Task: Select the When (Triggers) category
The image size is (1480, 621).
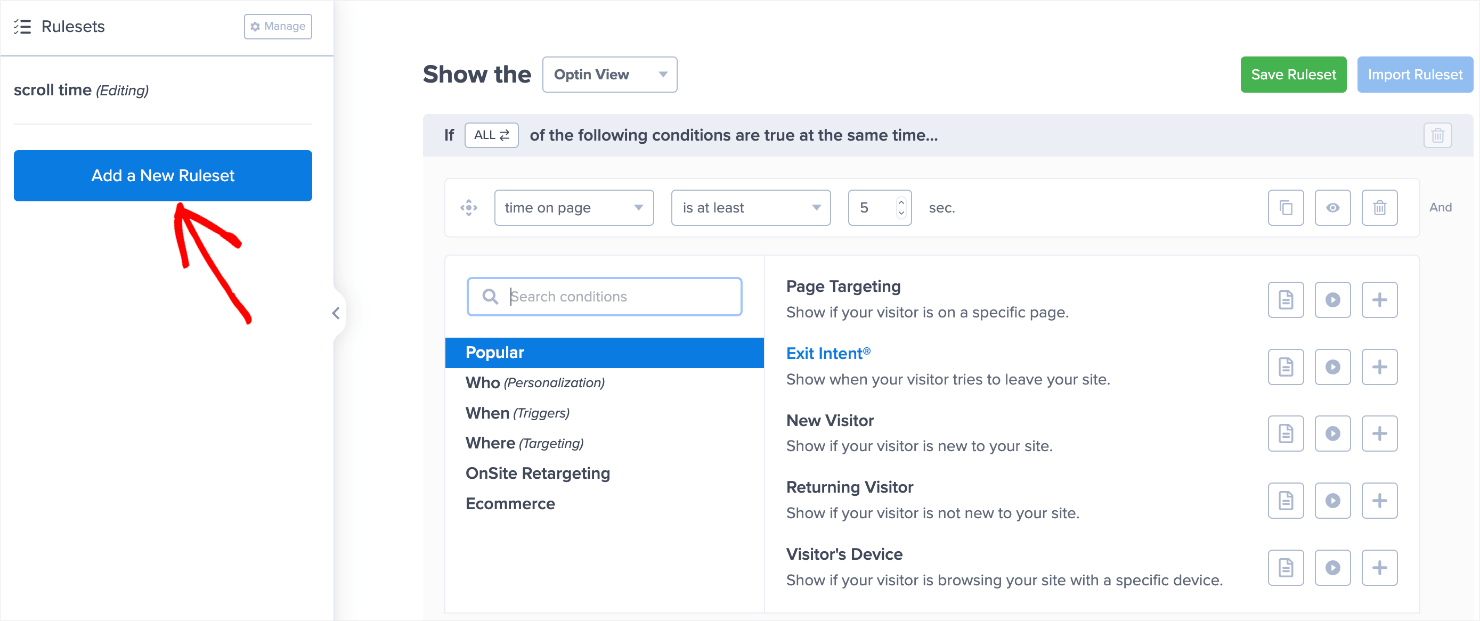Action: click(x=517, y=413)
